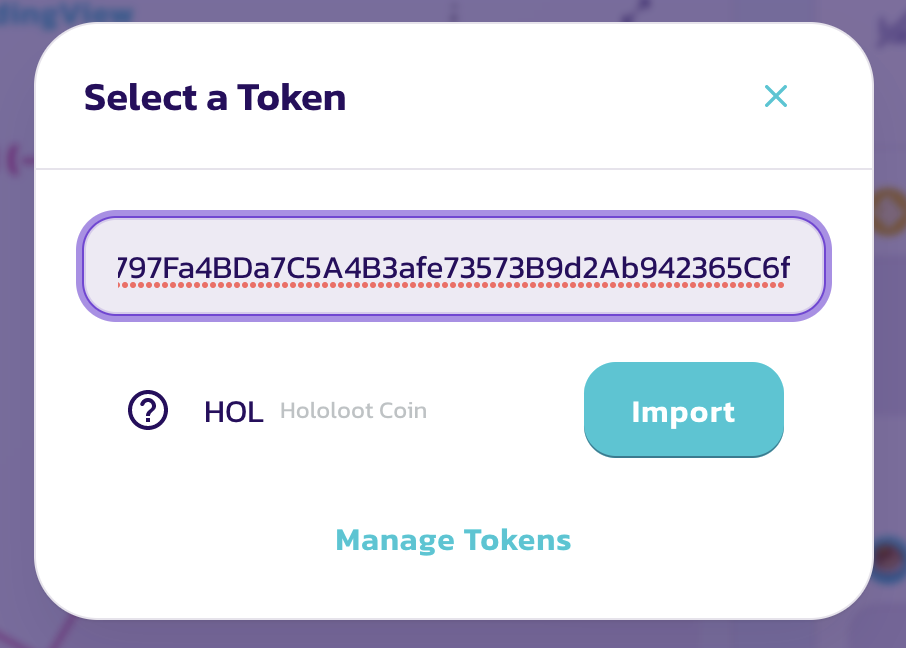Click the red dotted spellcheck underline

(450, 284)
